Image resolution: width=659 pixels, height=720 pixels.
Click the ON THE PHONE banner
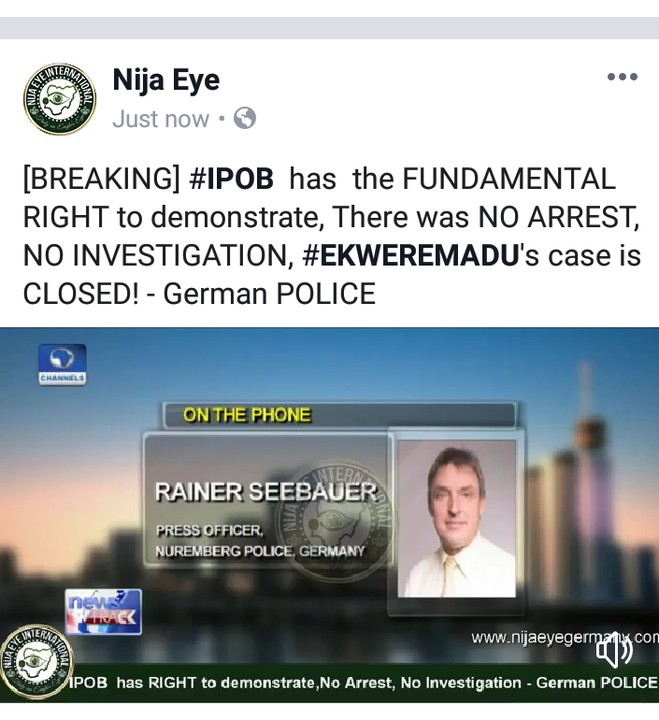(x=340, y=415)
